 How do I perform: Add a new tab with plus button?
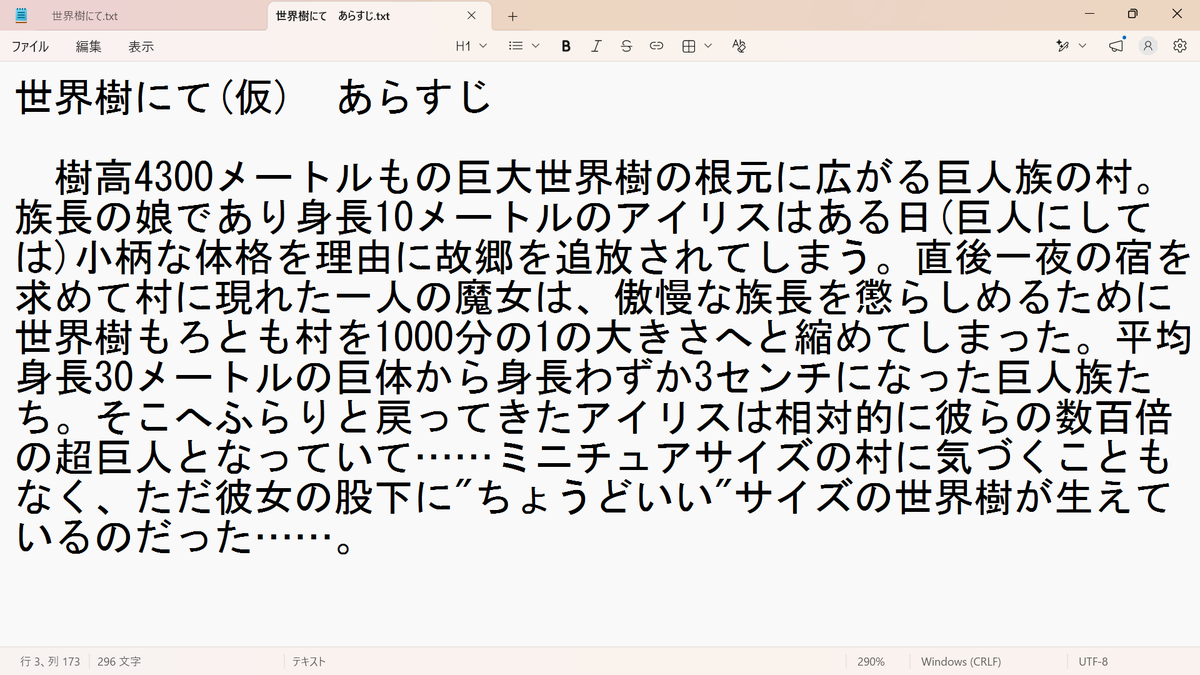513,16
